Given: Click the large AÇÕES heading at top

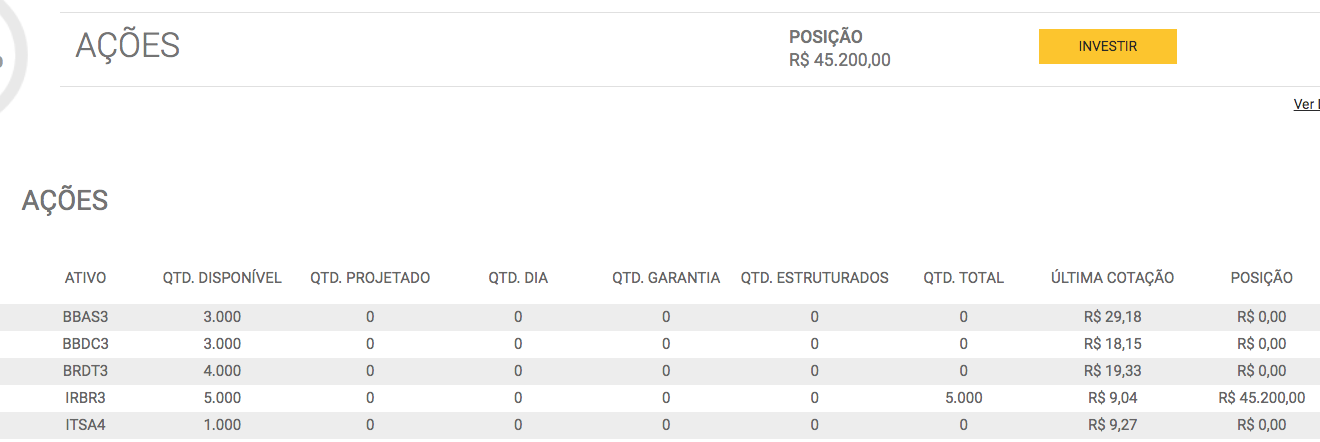Looking at the screenshot, I should click(x=128, y=45).
